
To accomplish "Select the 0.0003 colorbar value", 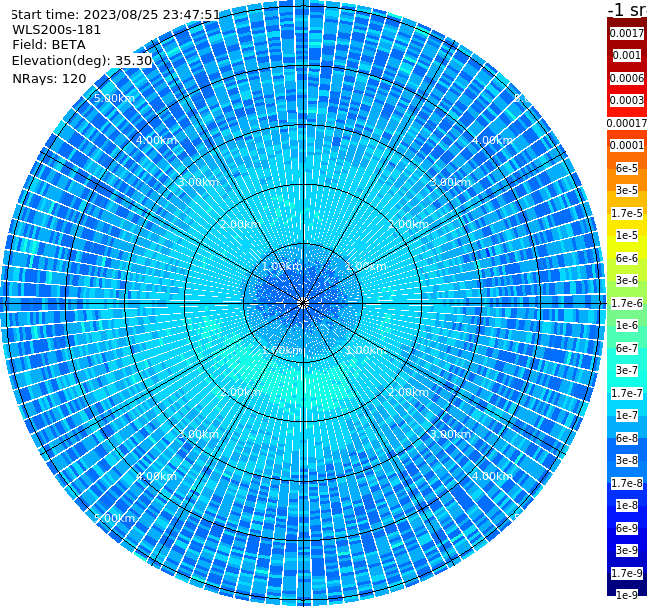I will click(627, 100).
